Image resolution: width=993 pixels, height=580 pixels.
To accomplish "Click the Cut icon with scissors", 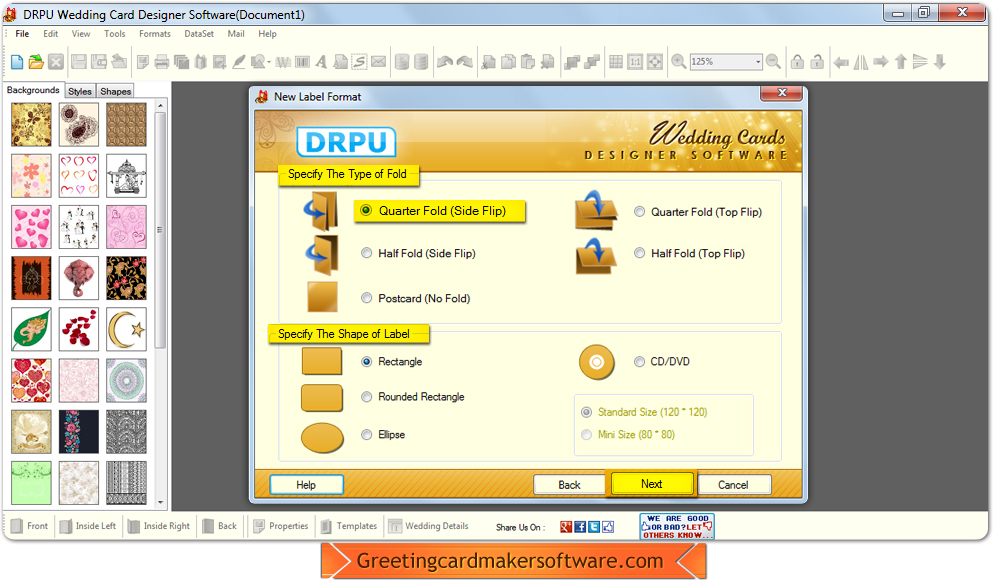I will coord(488,61).
